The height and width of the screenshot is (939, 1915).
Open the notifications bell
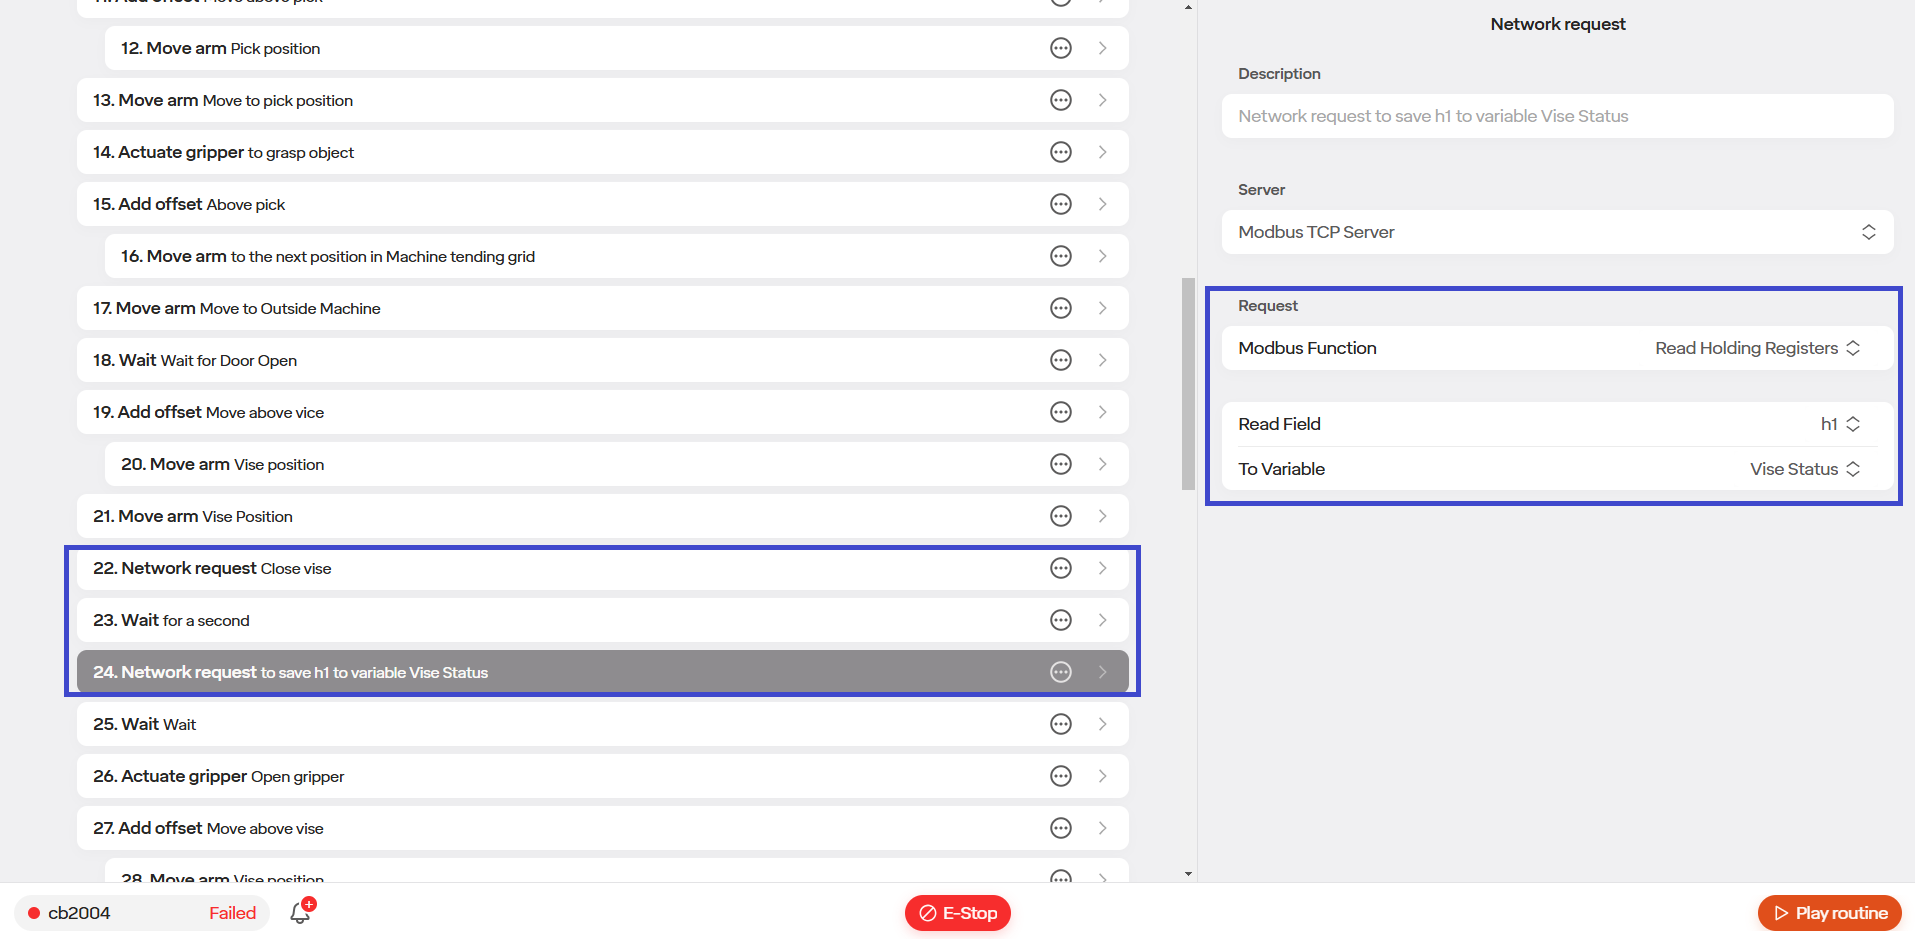click(x=301, y=911)
